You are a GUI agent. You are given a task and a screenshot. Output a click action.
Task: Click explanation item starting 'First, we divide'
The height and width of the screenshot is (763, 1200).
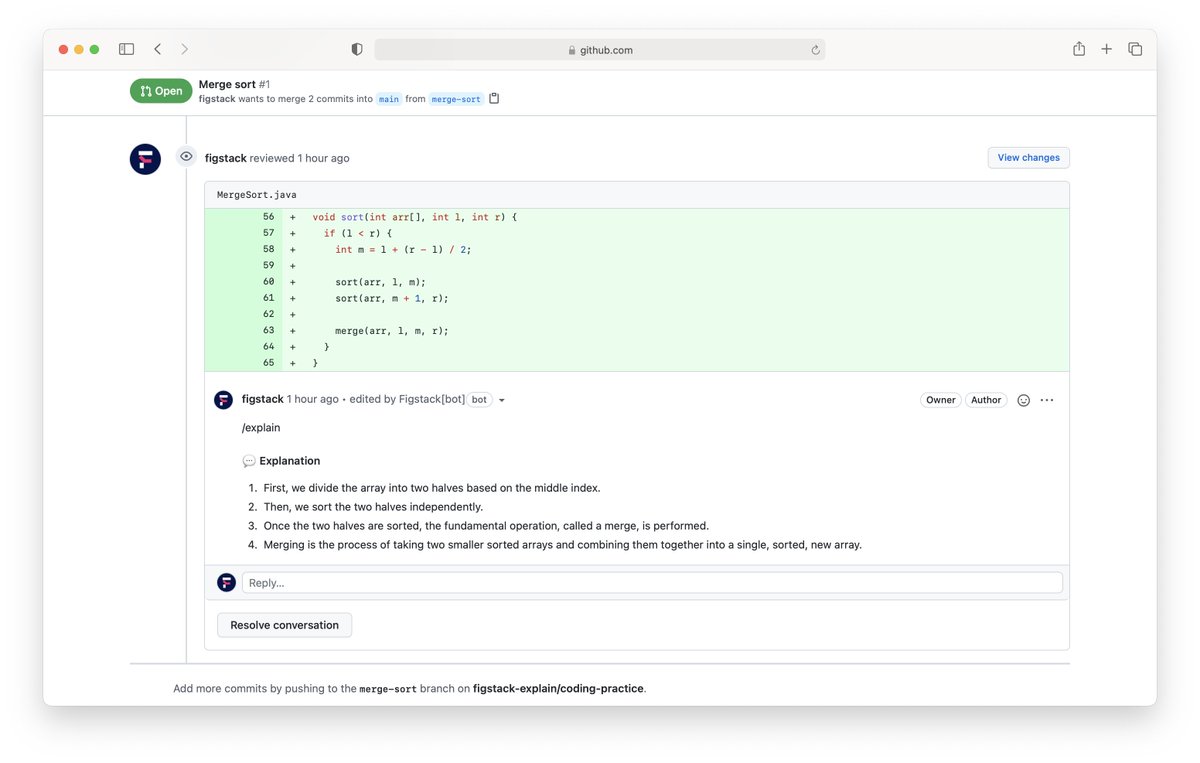coord(432,488)
